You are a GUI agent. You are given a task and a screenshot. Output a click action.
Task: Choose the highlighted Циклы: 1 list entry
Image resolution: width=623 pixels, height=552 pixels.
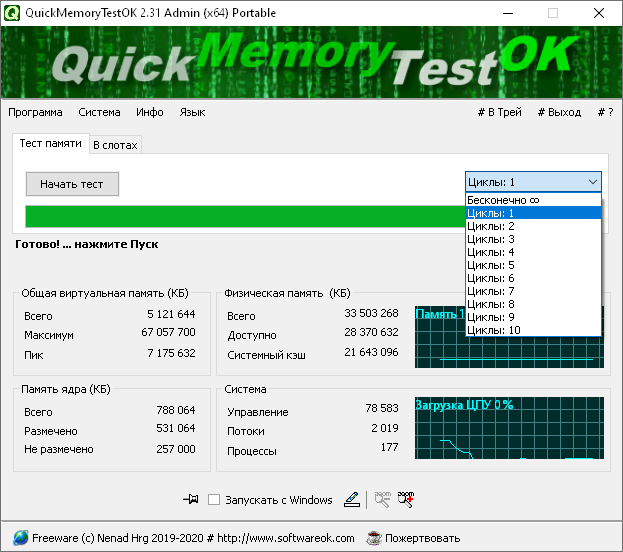(533, 213)
